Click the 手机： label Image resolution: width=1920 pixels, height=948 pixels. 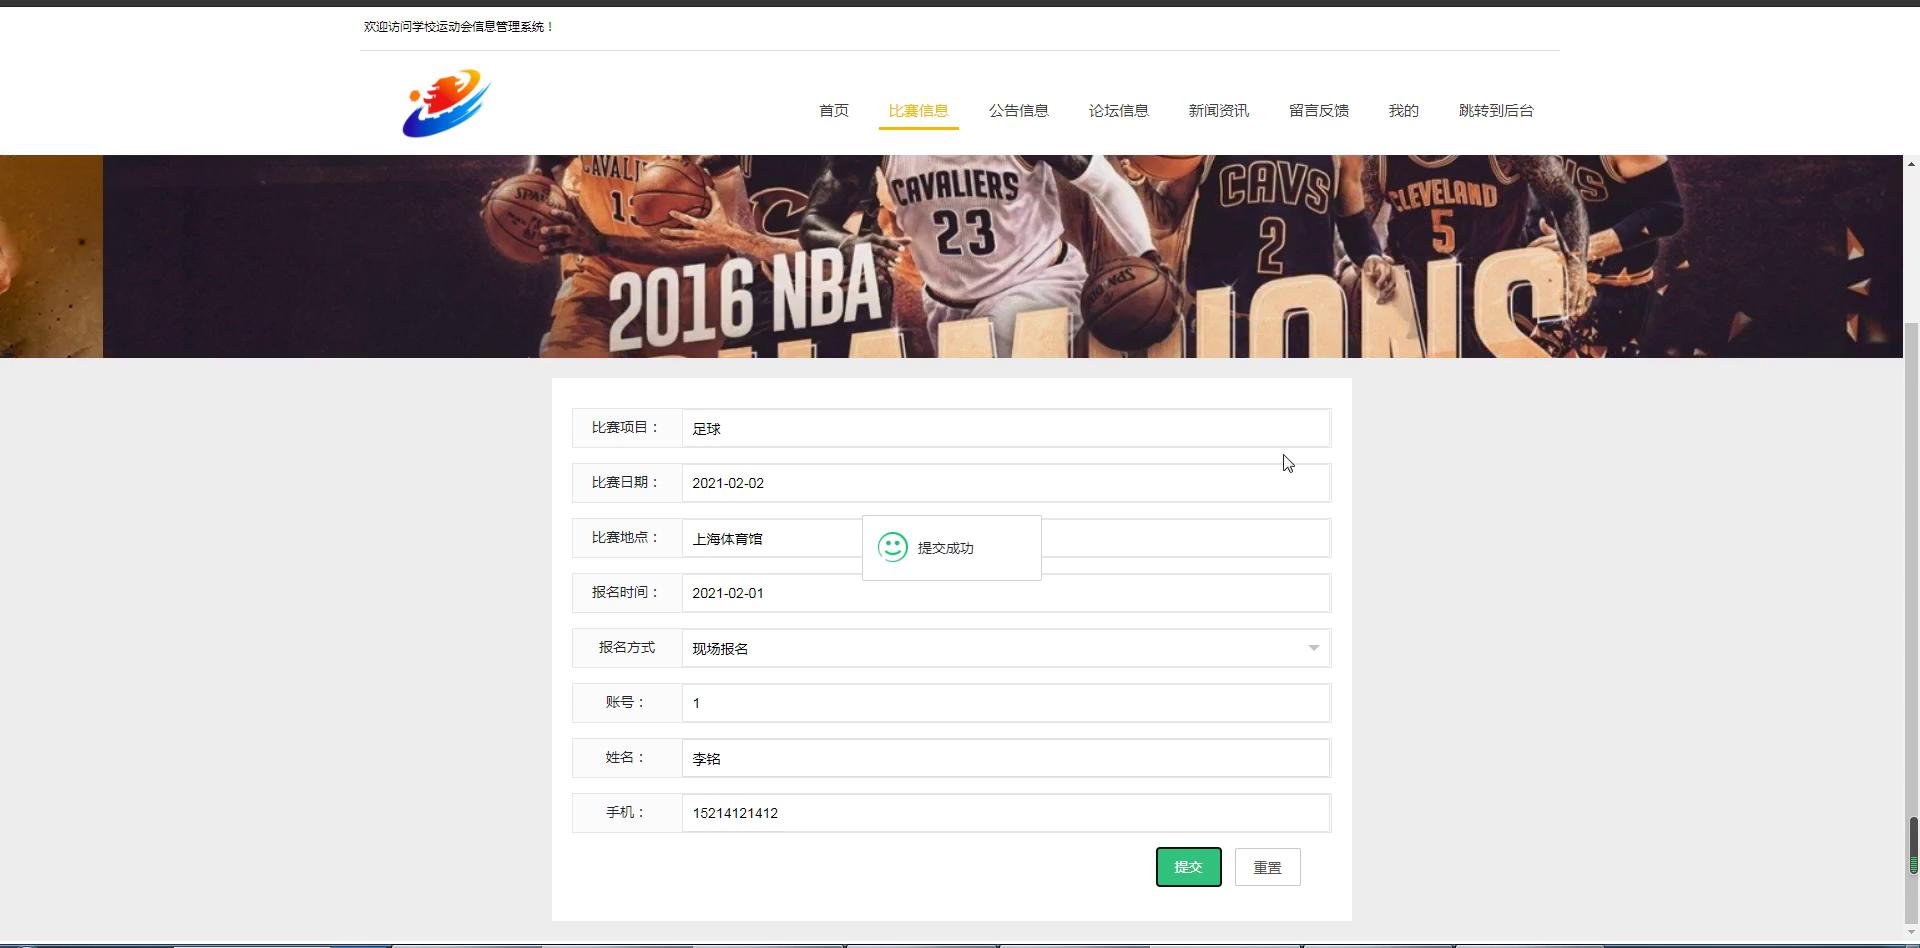pos(626,813)
